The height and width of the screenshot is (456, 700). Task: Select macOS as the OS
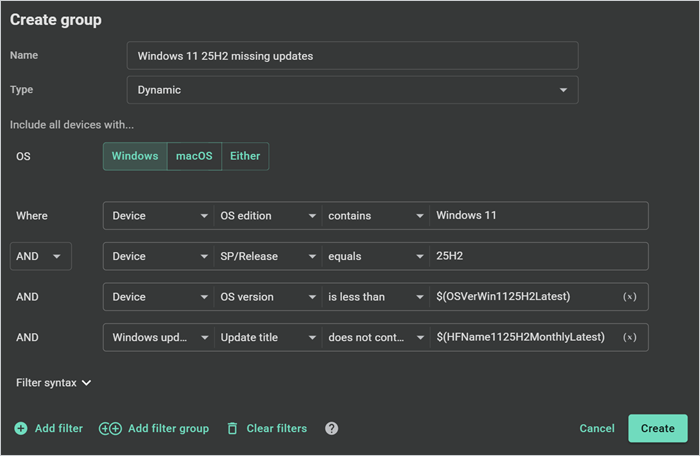tap(194, 156)
